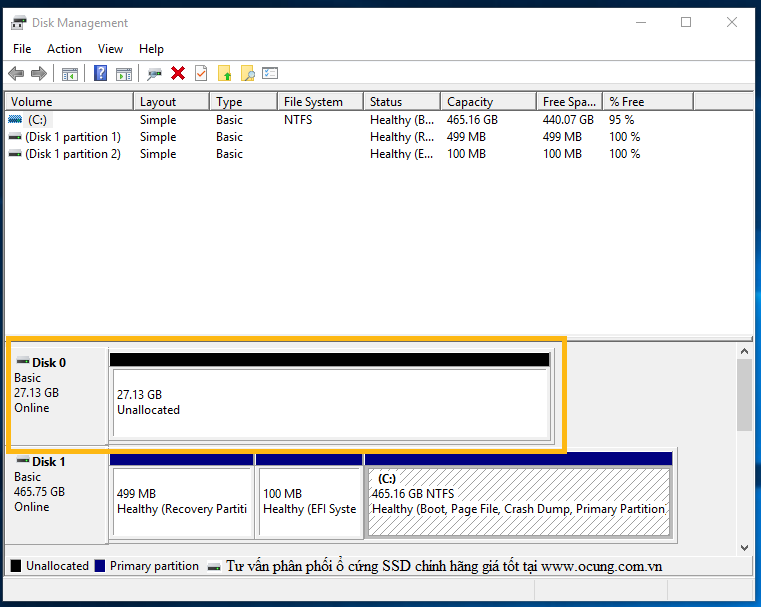Minimize the Disk Management window
The image size is (761, 607).
641,22
